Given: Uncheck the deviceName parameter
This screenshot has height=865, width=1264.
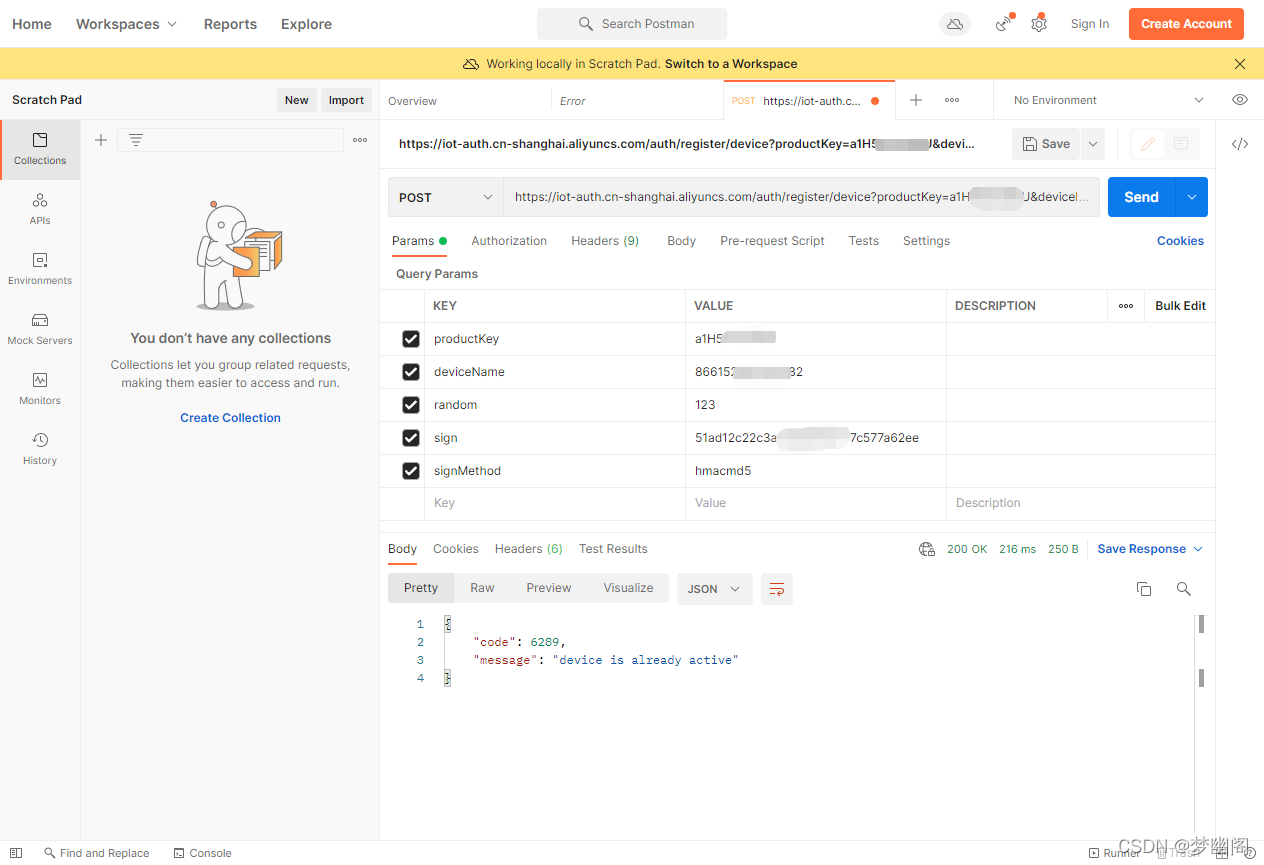Looking at the screenshot, I should coord(411,372).
